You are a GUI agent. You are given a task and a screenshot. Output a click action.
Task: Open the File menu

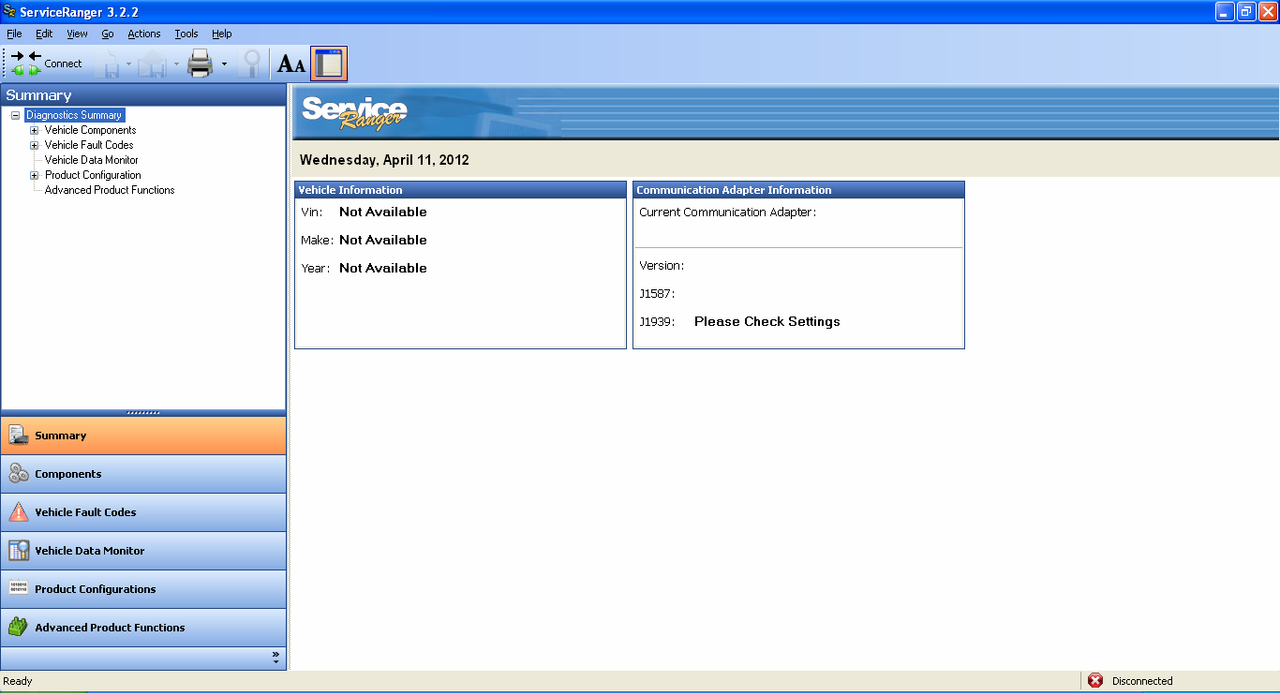14,34
